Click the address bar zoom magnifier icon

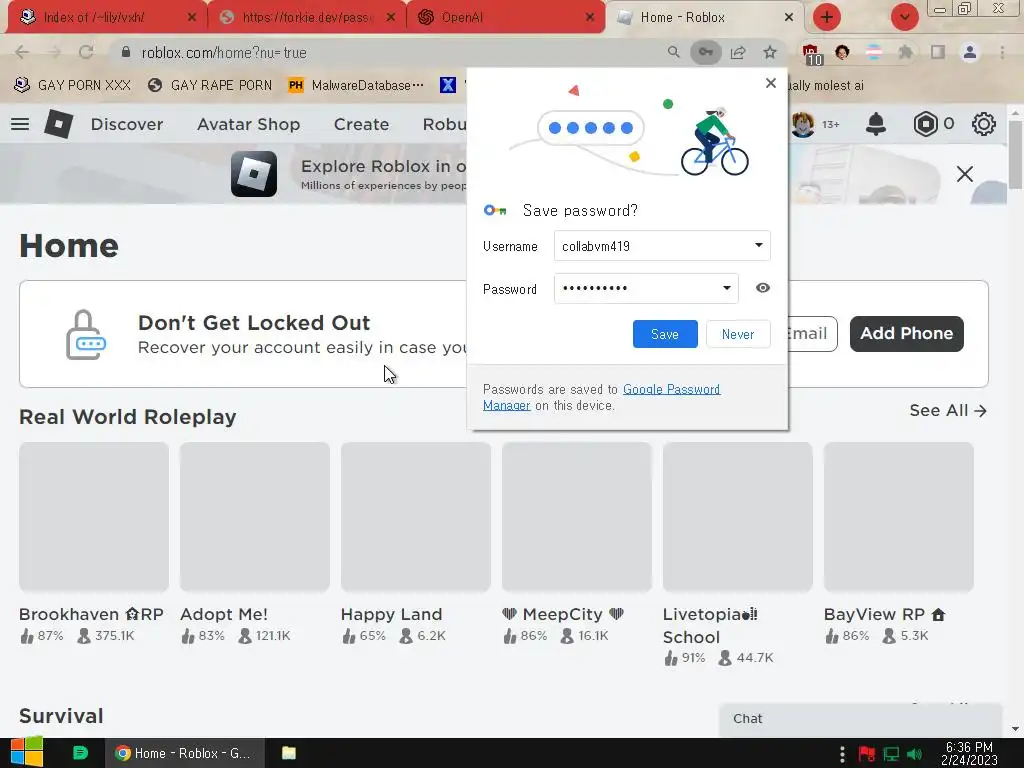point(673,52)
